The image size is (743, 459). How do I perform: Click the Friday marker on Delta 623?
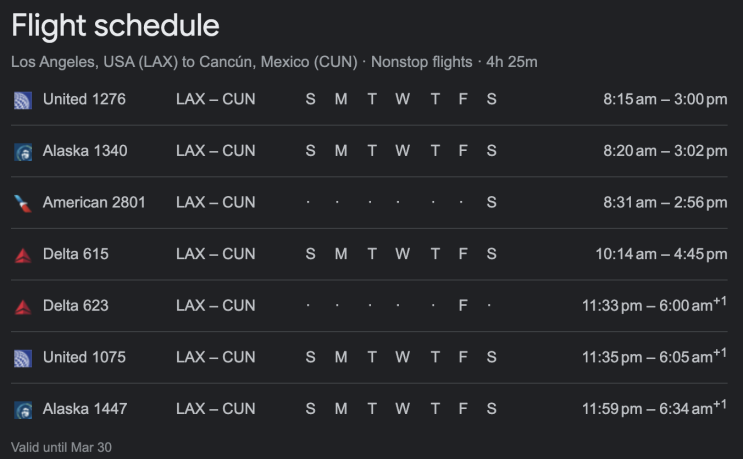[462, 306]
